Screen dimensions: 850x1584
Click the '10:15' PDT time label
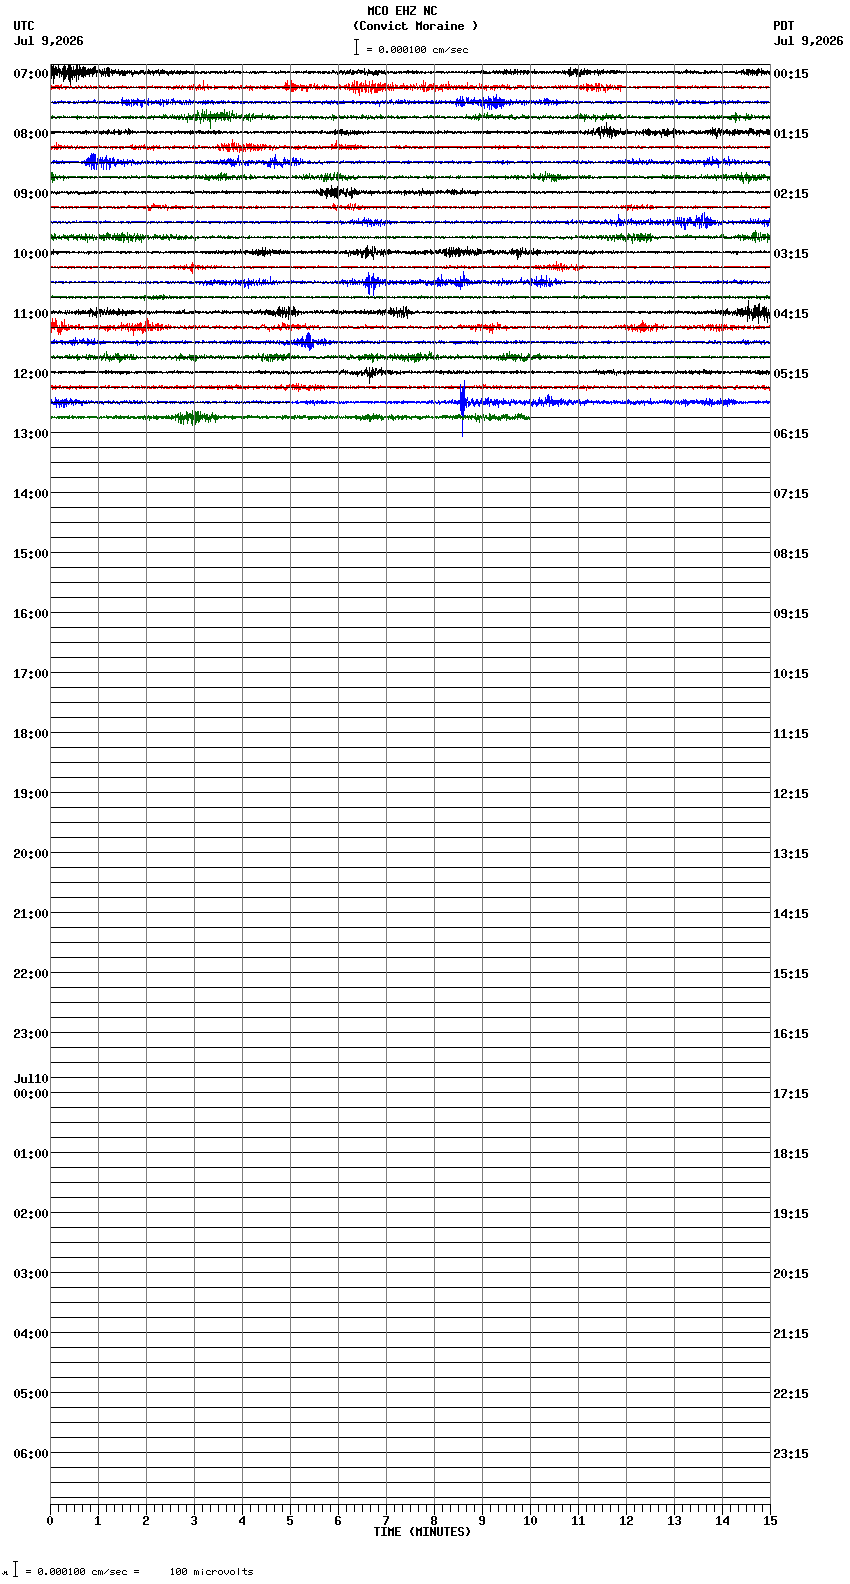click(x=791, y=674)
